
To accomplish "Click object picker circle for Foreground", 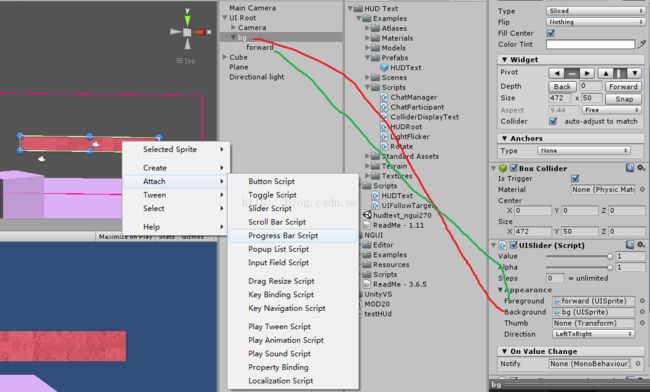I will point(642,301).
